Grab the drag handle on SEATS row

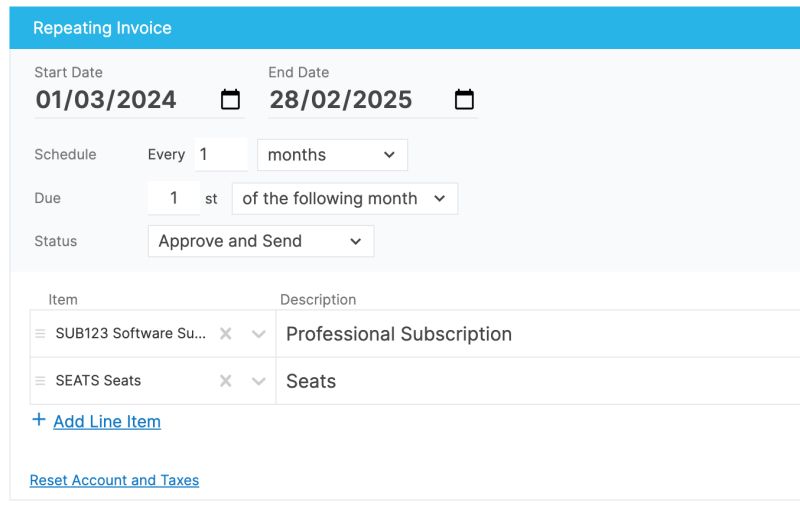click(41, 381)
